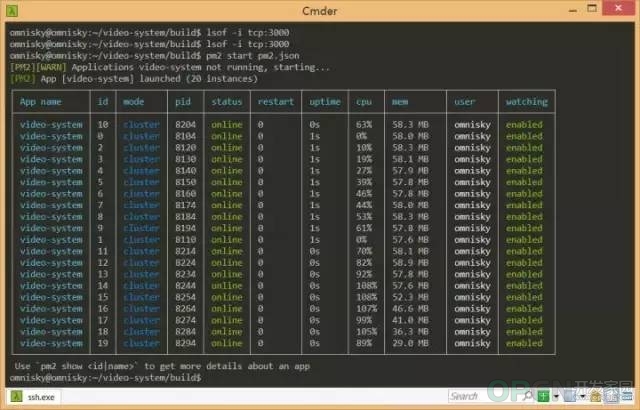Click the "mode" column header
Viewport: 640px width, 410px height.
[x=133, y=102]
